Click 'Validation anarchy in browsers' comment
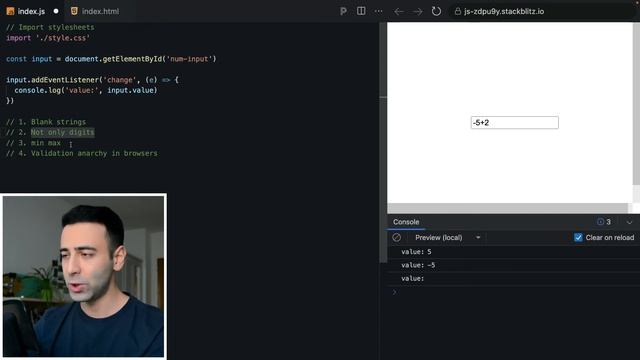Viewport: 640px width, 360px height. (x=94, y=153)
